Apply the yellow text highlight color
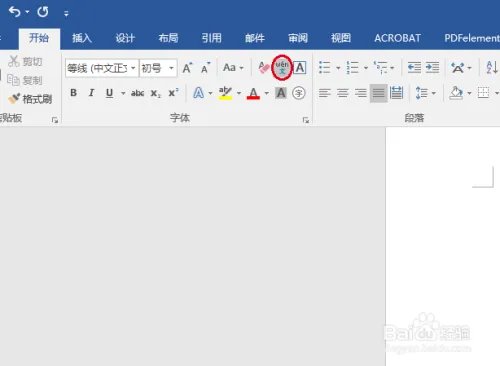500x366 pixels. tap(225, 93)
